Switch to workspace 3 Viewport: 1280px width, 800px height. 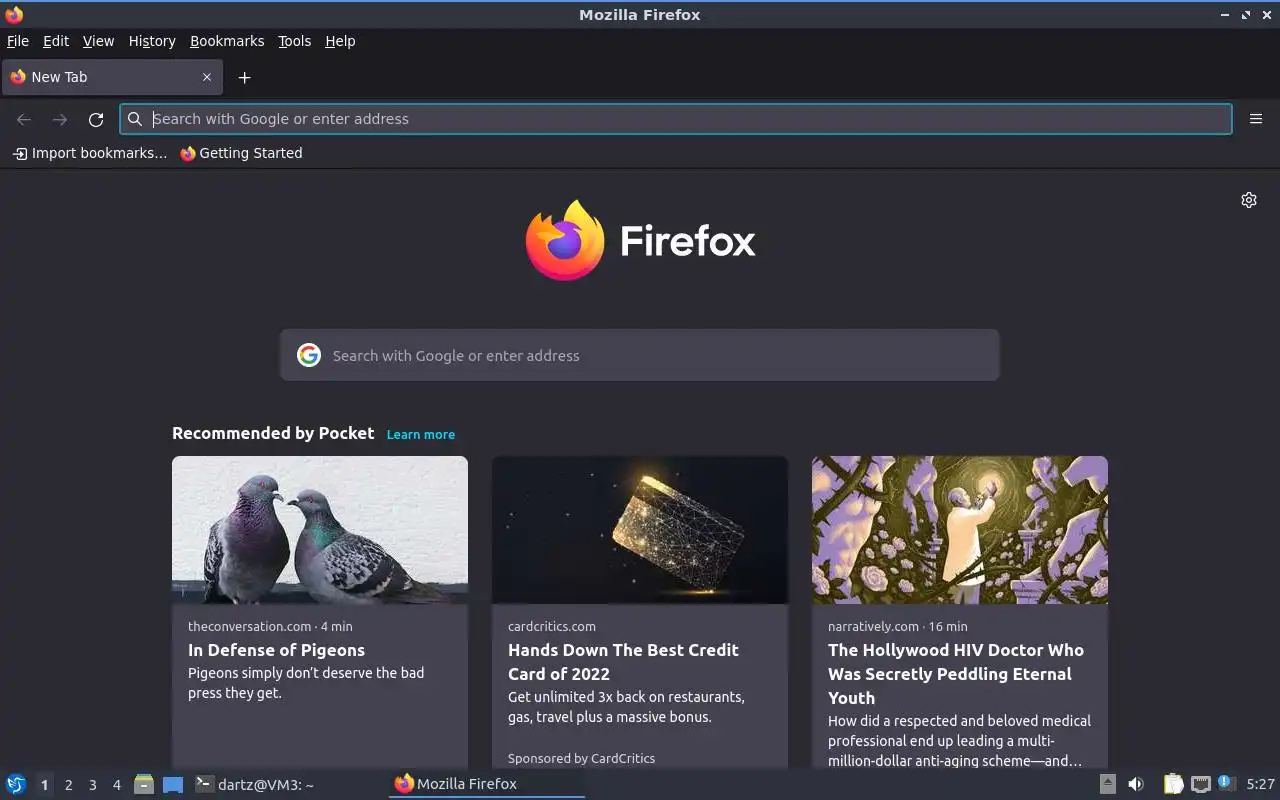click(x=92, y=785)
